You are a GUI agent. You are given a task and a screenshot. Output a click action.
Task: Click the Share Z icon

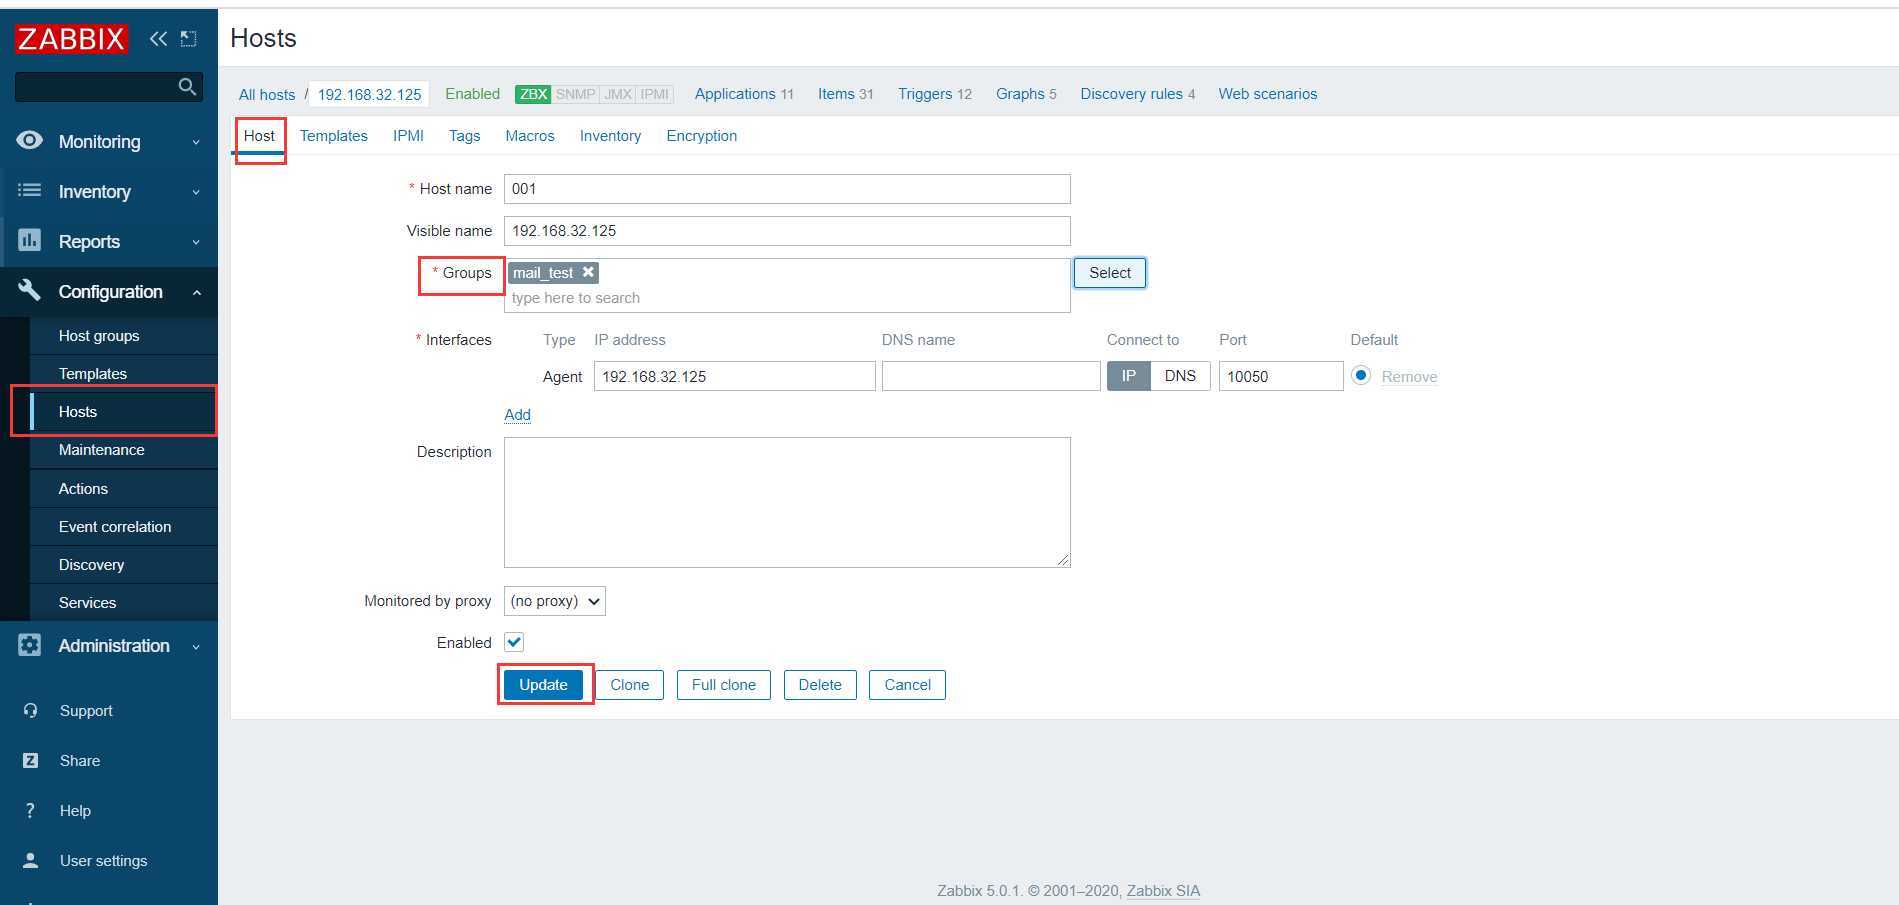(x=30, y=760)
